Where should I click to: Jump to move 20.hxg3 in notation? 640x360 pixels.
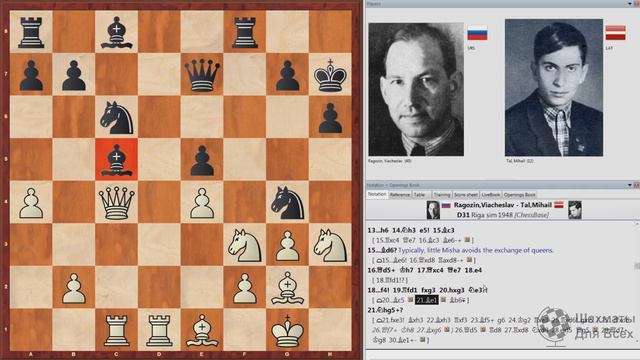pyautogui.click(x=452, y=290)
